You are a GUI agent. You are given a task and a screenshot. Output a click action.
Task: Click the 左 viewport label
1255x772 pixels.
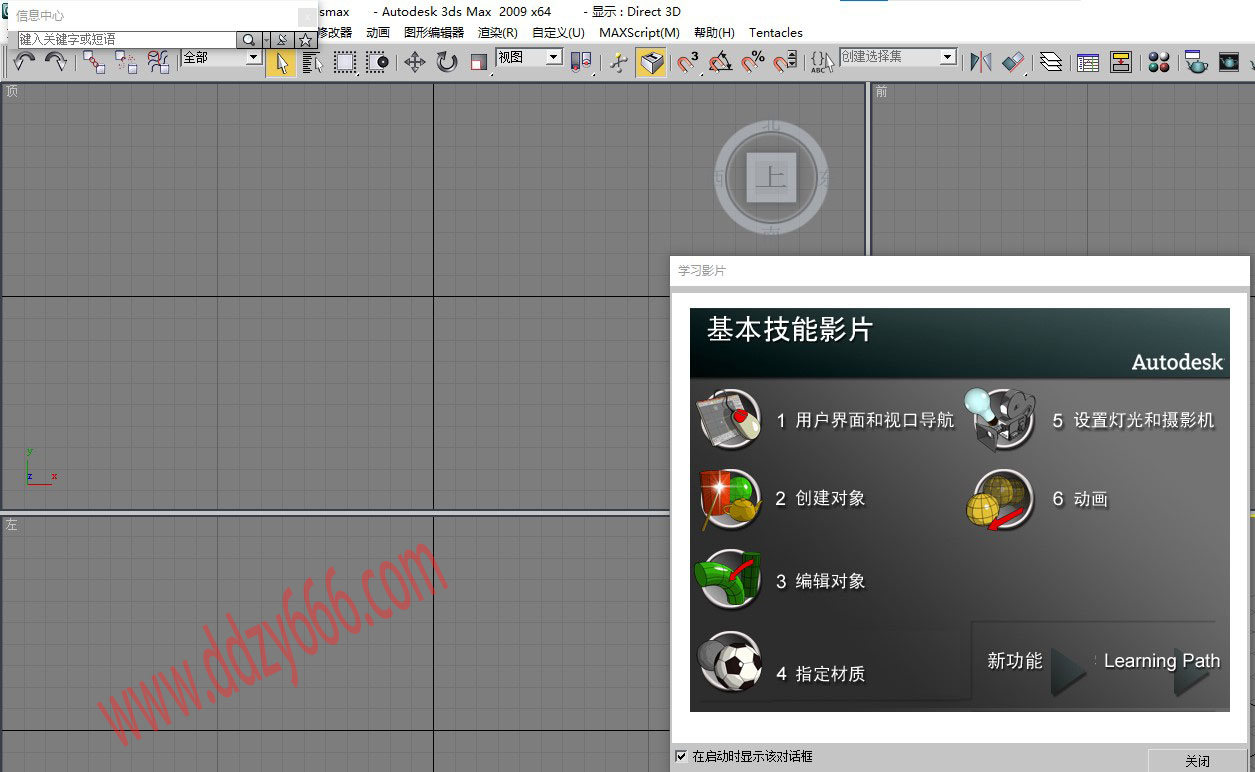click(12, 525)
